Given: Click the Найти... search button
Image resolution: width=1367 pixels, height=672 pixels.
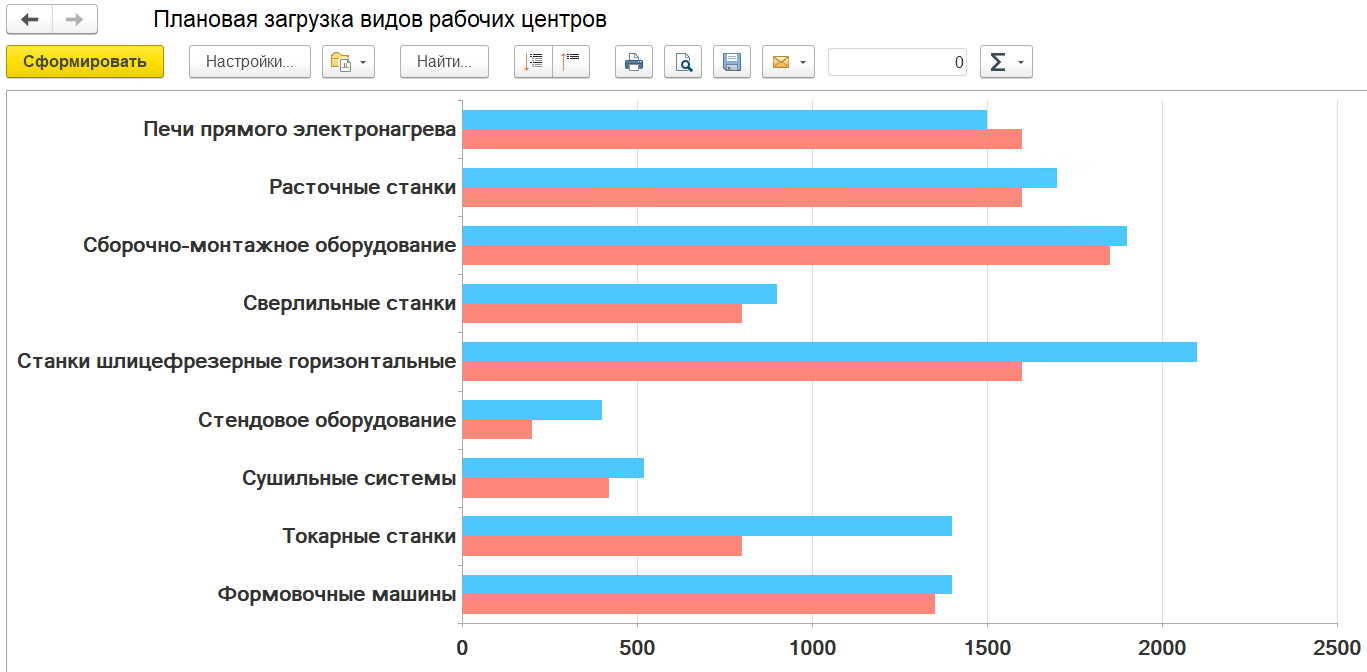Looking at the screenshot, I should click(444, 62).
